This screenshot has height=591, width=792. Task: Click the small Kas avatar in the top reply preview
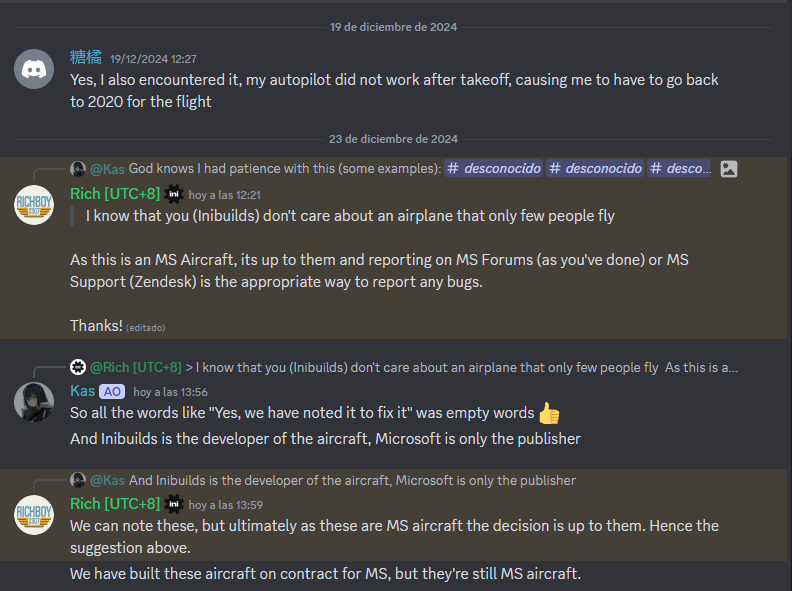pyautogui.click(x=78, y=169)
